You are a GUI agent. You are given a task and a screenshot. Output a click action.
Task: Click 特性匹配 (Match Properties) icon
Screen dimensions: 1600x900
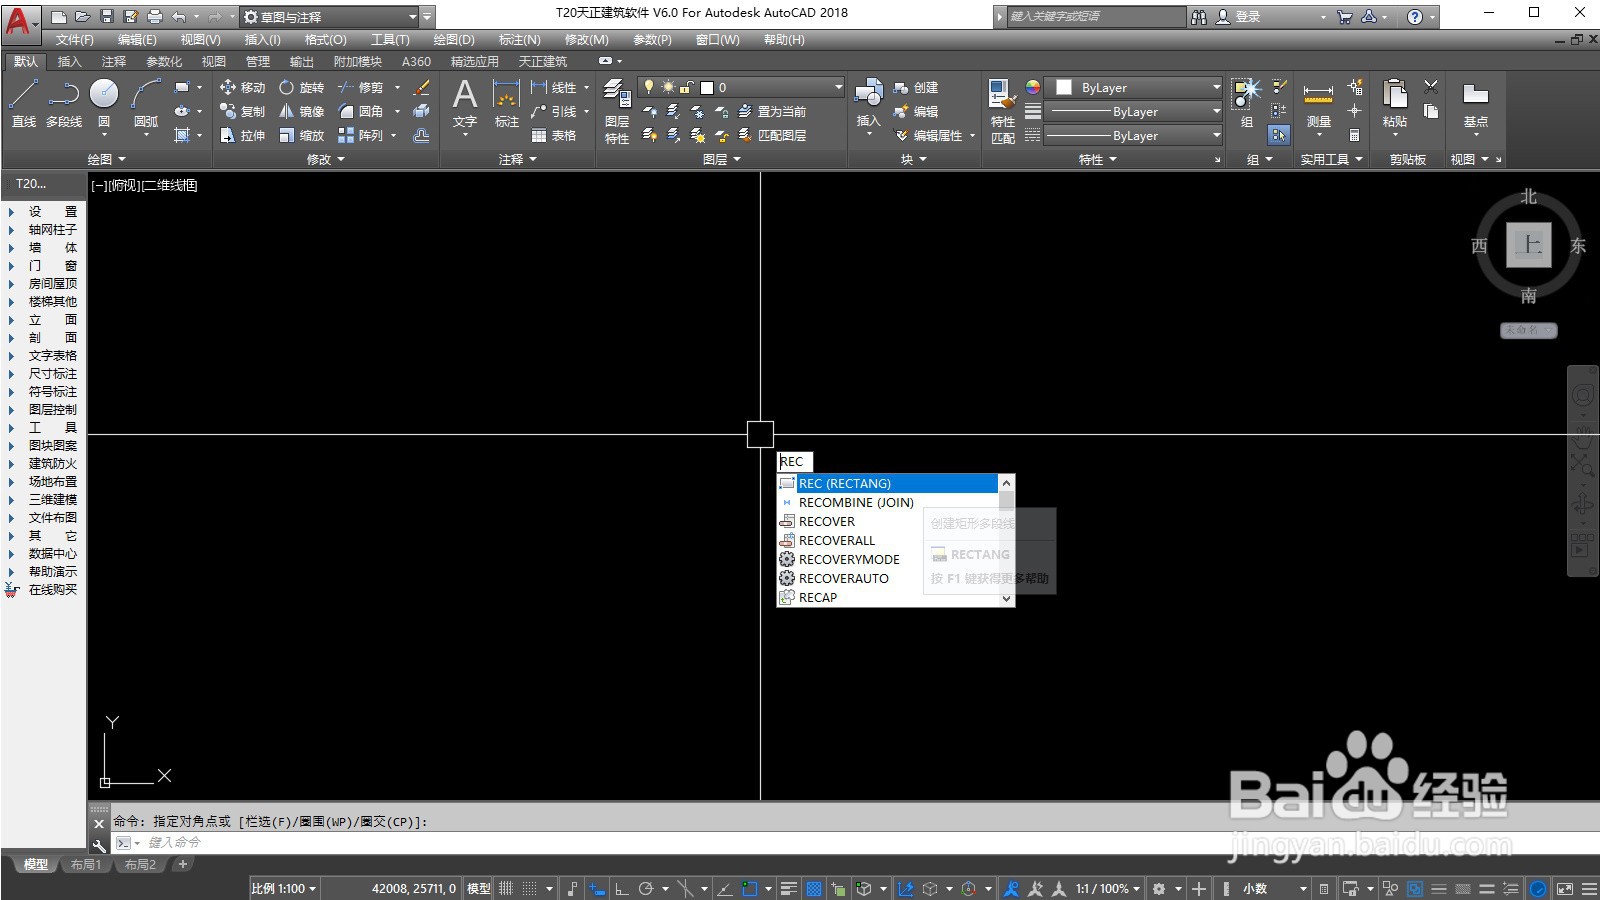[1002, 112]
